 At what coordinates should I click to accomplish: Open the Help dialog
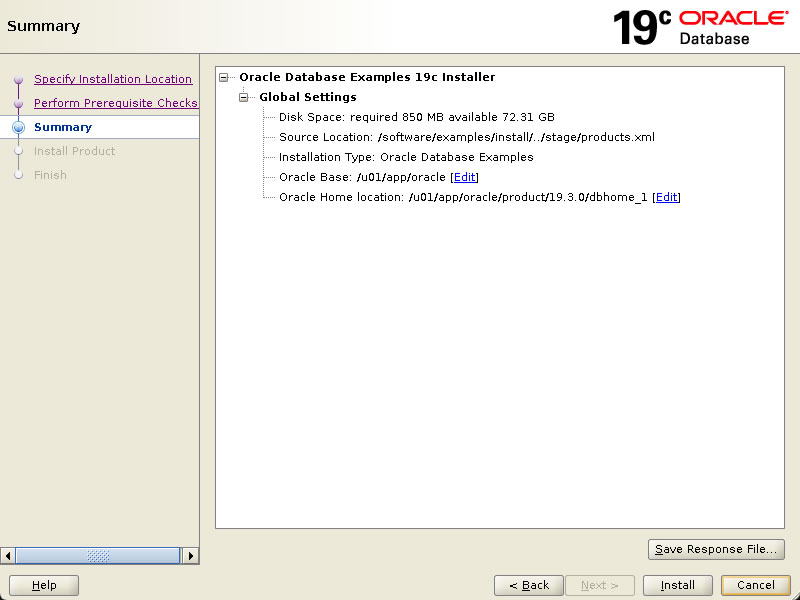pos(44,585)
